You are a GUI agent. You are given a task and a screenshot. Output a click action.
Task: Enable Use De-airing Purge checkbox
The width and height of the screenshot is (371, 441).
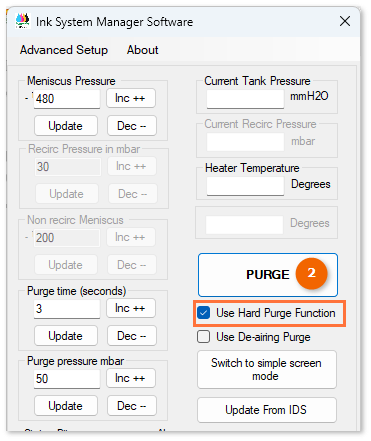click(203, 337)
